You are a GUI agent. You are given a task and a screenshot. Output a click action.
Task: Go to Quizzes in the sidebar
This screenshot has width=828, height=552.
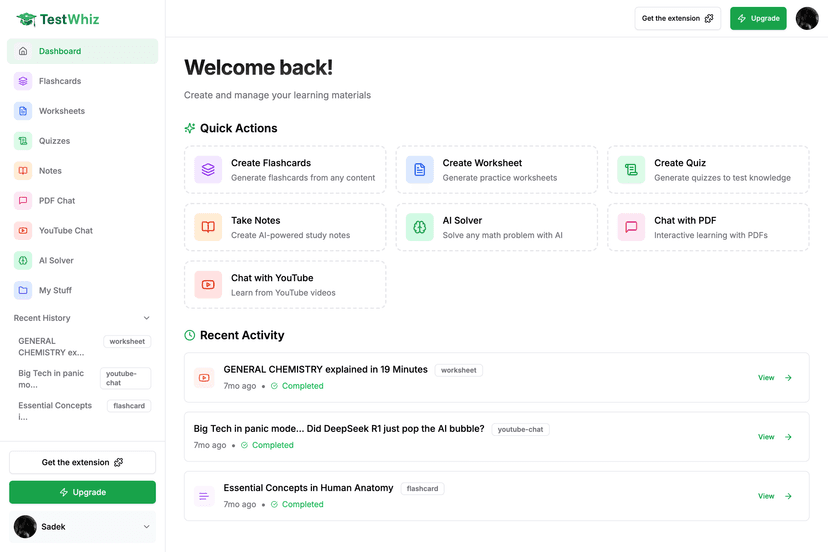pos(54,141)
